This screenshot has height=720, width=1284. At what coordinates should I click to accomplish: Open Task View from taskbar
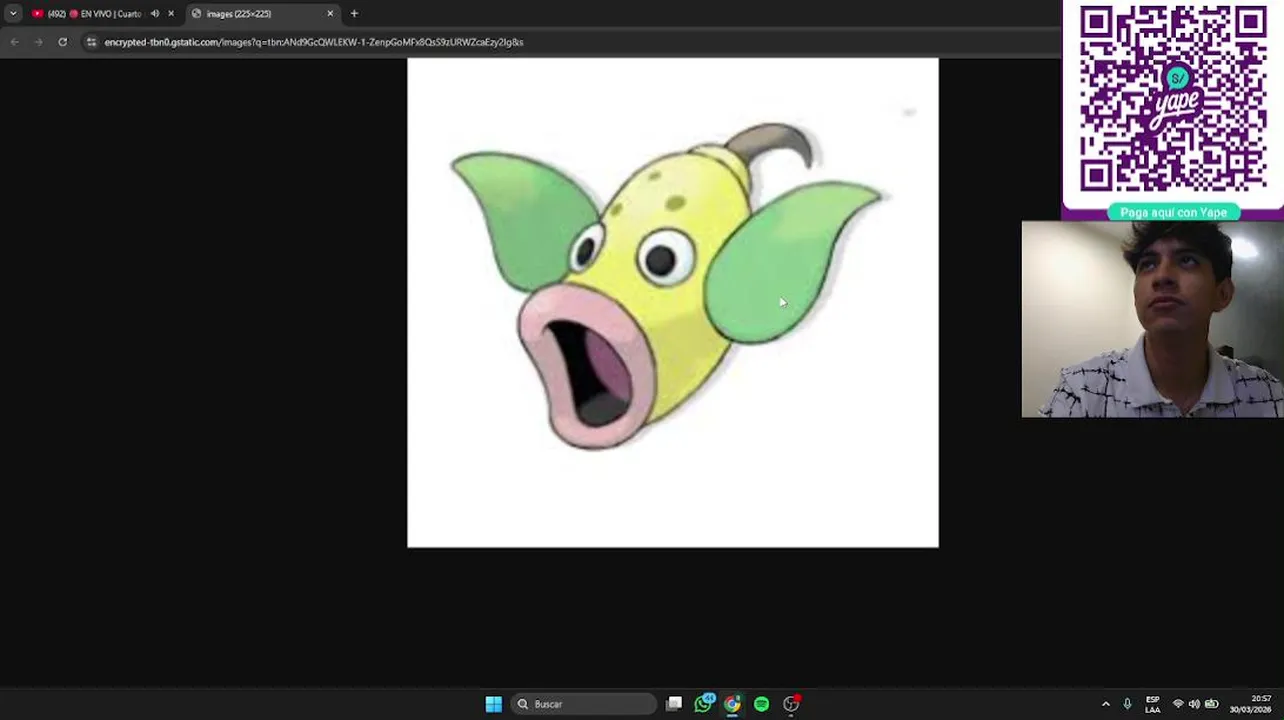click(674, 704)
